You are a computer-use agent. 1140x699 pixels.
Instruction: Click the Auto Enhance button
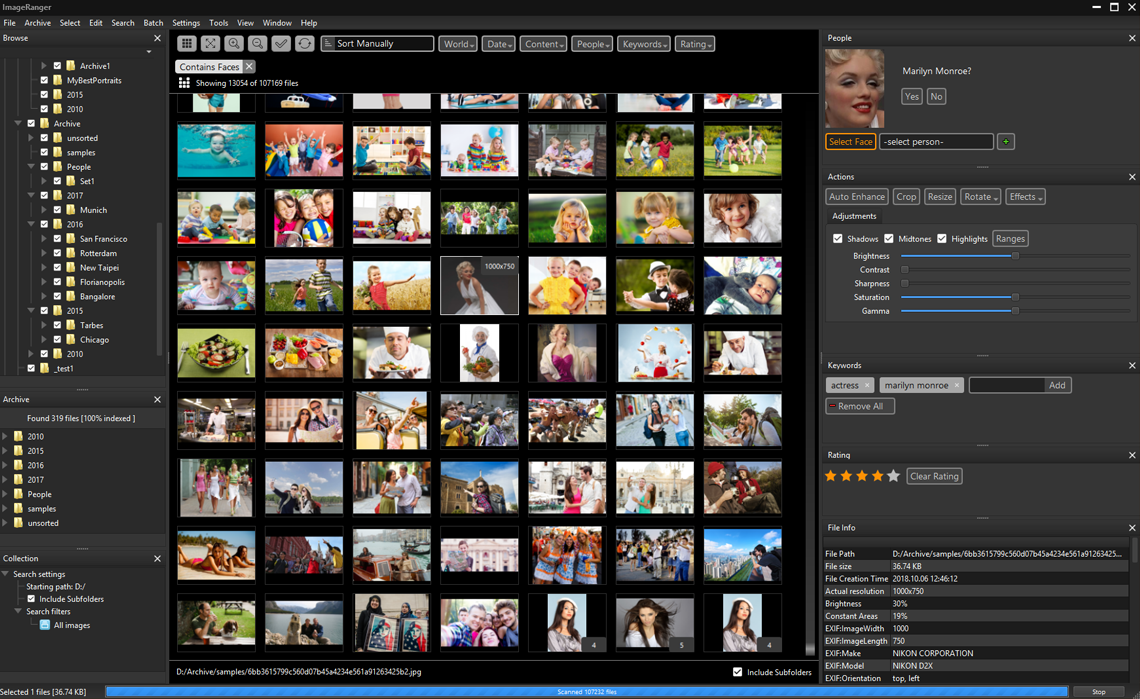(x=857, y=197)
